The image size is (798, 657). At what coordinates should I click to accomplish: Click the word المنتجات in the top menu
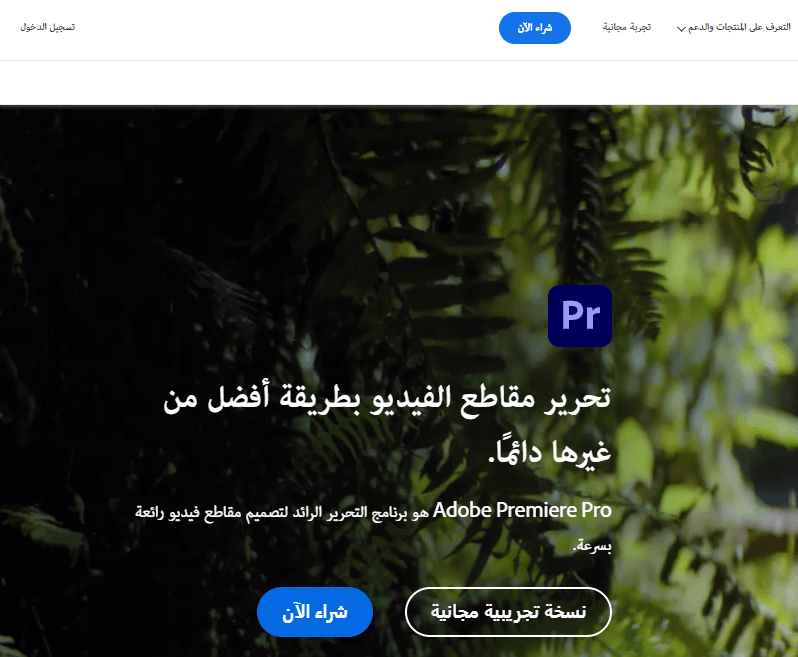click(732, 27)
